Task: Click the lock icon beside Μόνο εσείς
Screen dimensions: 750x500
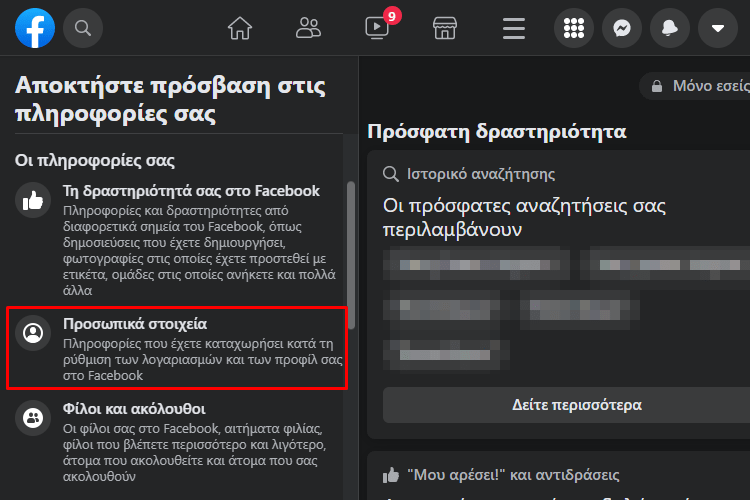Action: pyautogui.click(x=657, y=86)
